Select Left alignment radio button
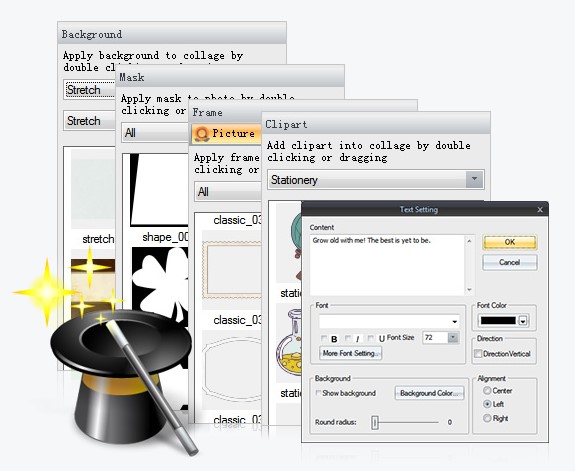575x471 pixels. [487, 404]
